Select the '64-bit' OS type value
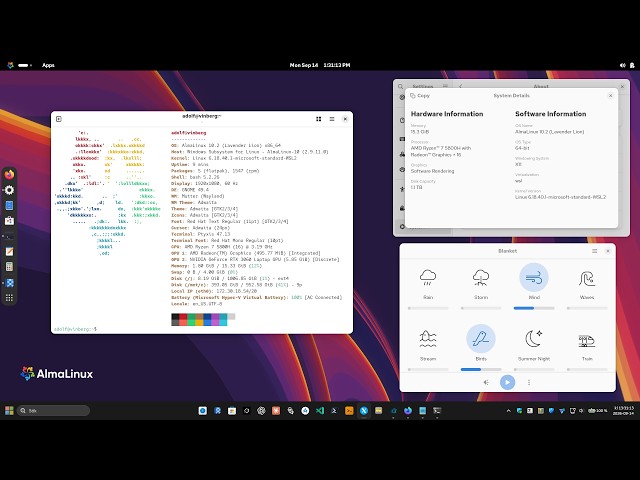640x480 pixels. (x=522, y=148)
